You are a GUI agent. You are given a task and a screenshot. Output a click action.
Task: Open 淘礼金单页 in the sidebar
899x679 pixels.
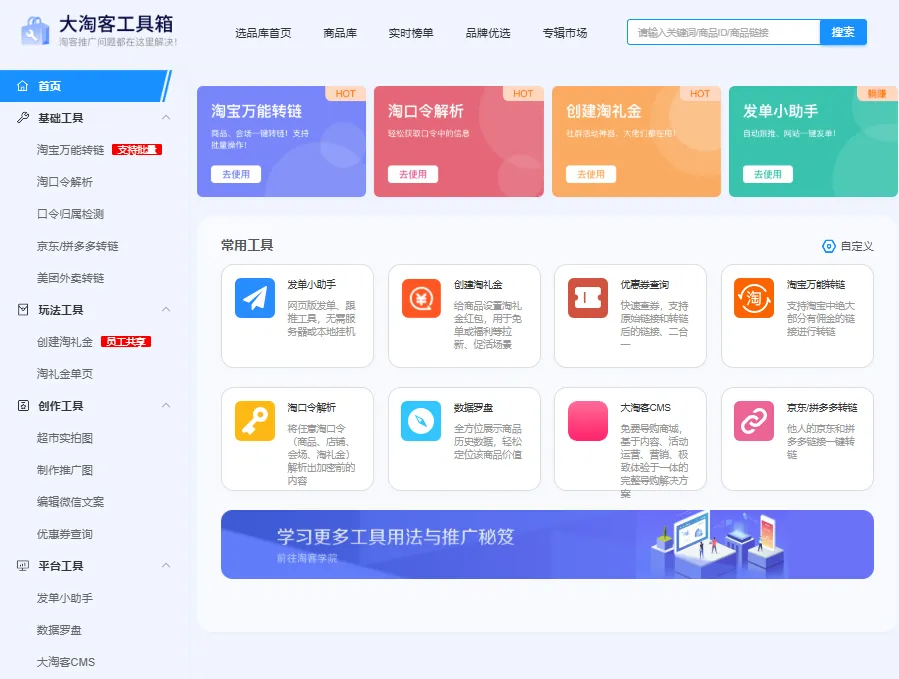[65, 374]
